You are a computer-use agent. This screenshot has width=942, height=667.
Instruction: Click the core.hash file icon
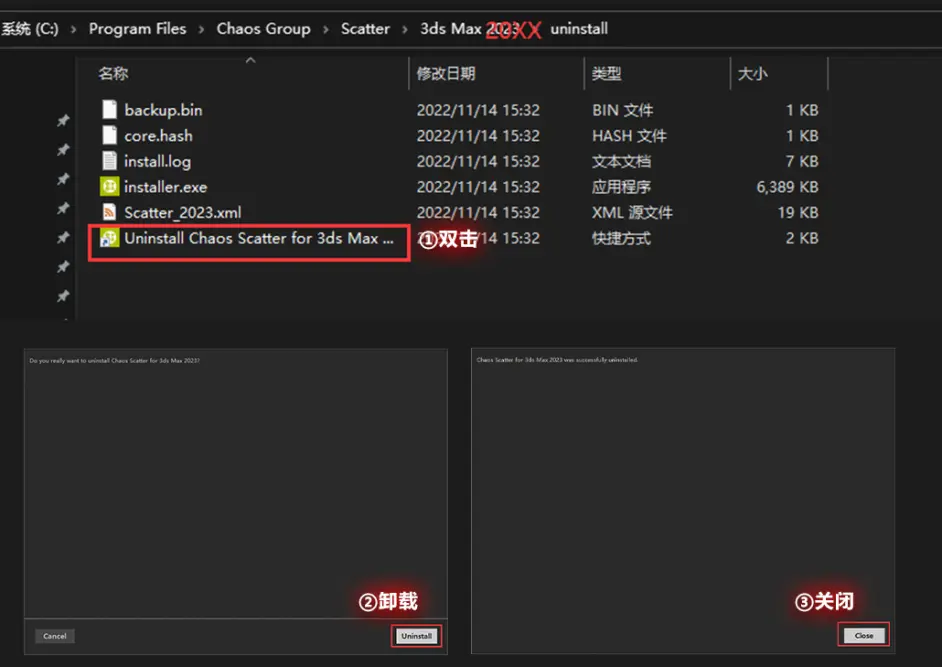click(109, 135)
